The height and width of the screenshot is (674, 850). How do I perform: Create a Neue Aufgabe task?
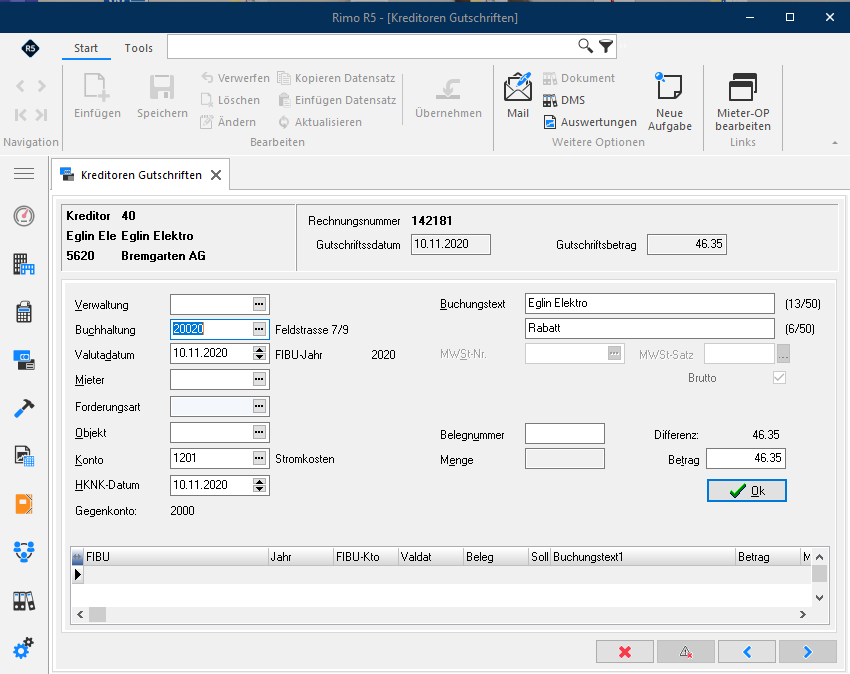click(669, 102)
